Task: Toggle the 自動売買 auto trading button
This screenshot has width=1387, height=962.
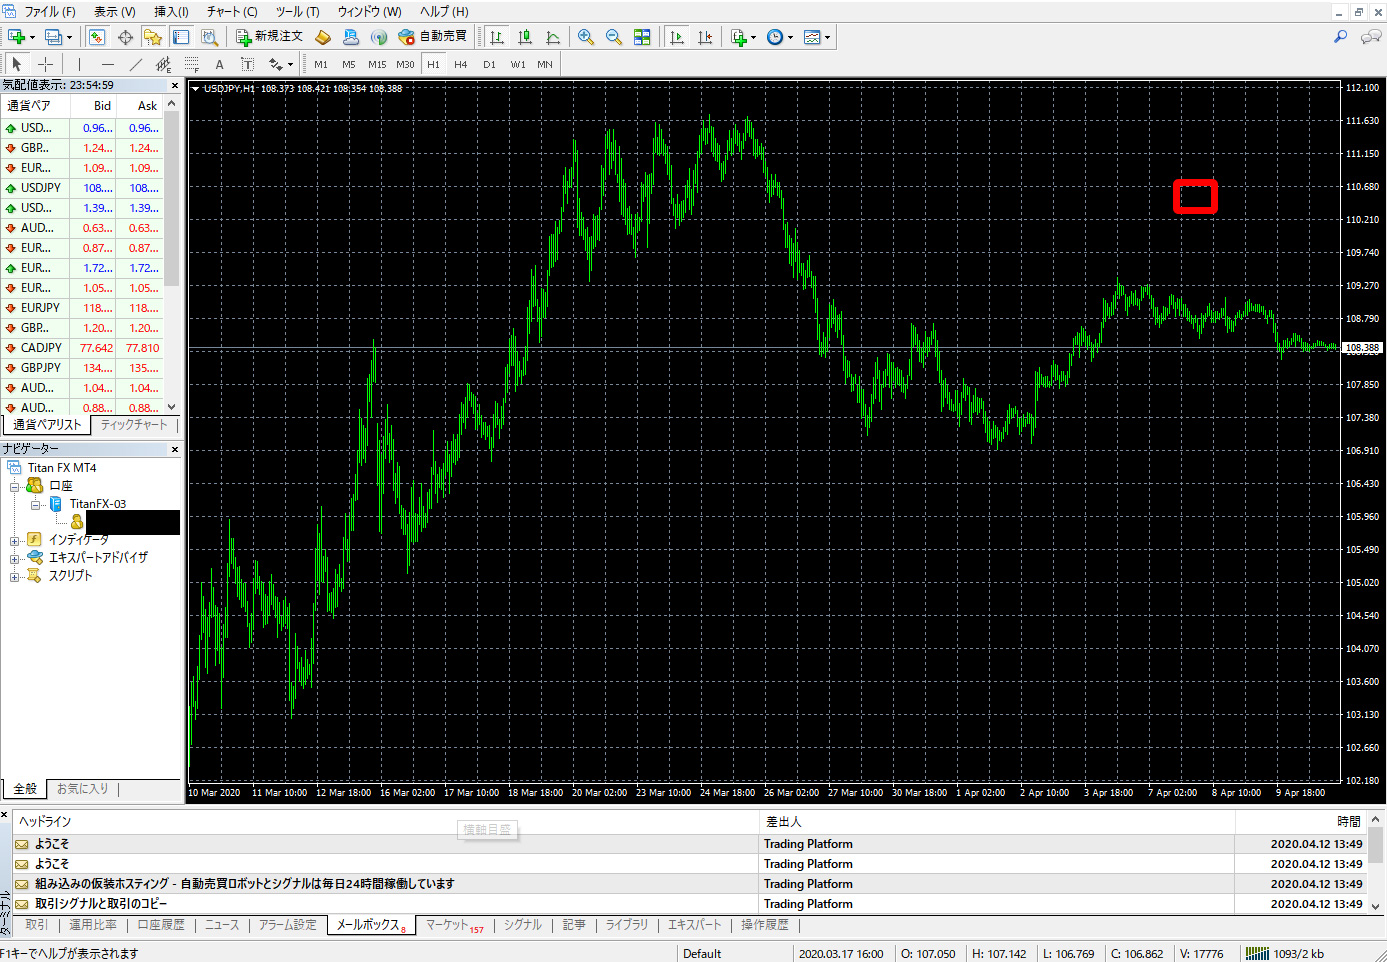Action: [432, 37]
